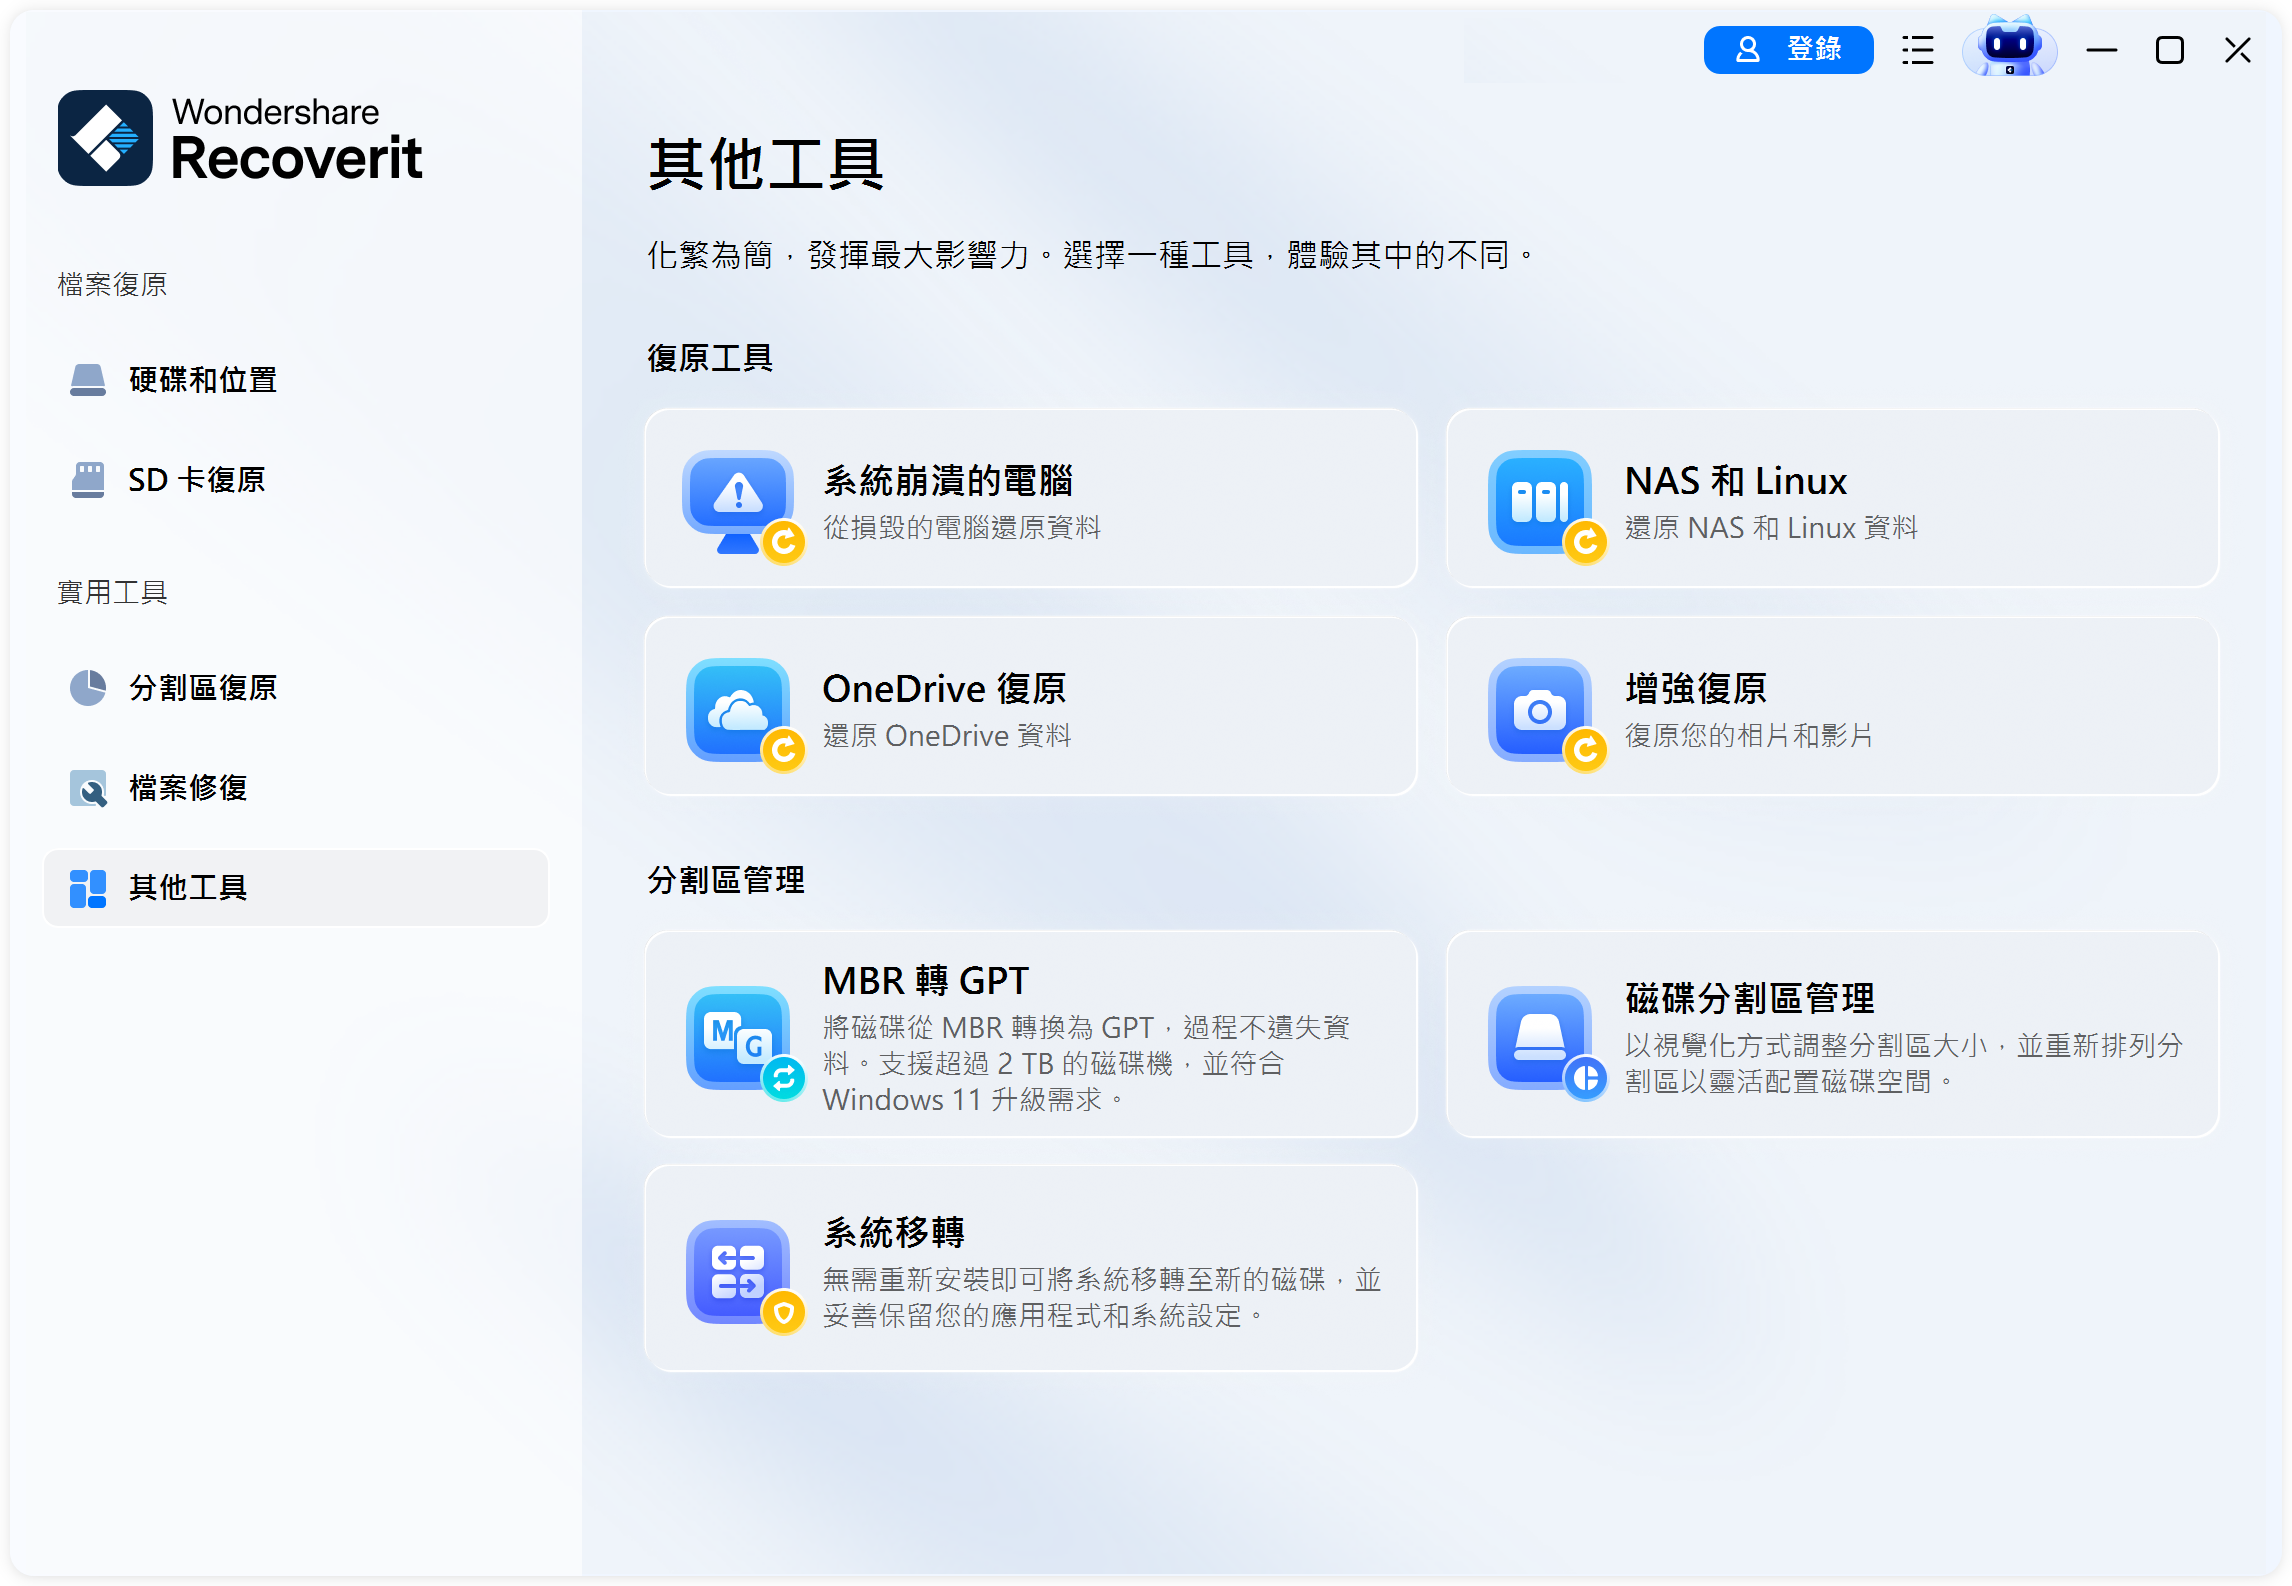Minimize the Recoverit window
The width and height of the screenshot is (2292, 1586).
click(2101, 50)
